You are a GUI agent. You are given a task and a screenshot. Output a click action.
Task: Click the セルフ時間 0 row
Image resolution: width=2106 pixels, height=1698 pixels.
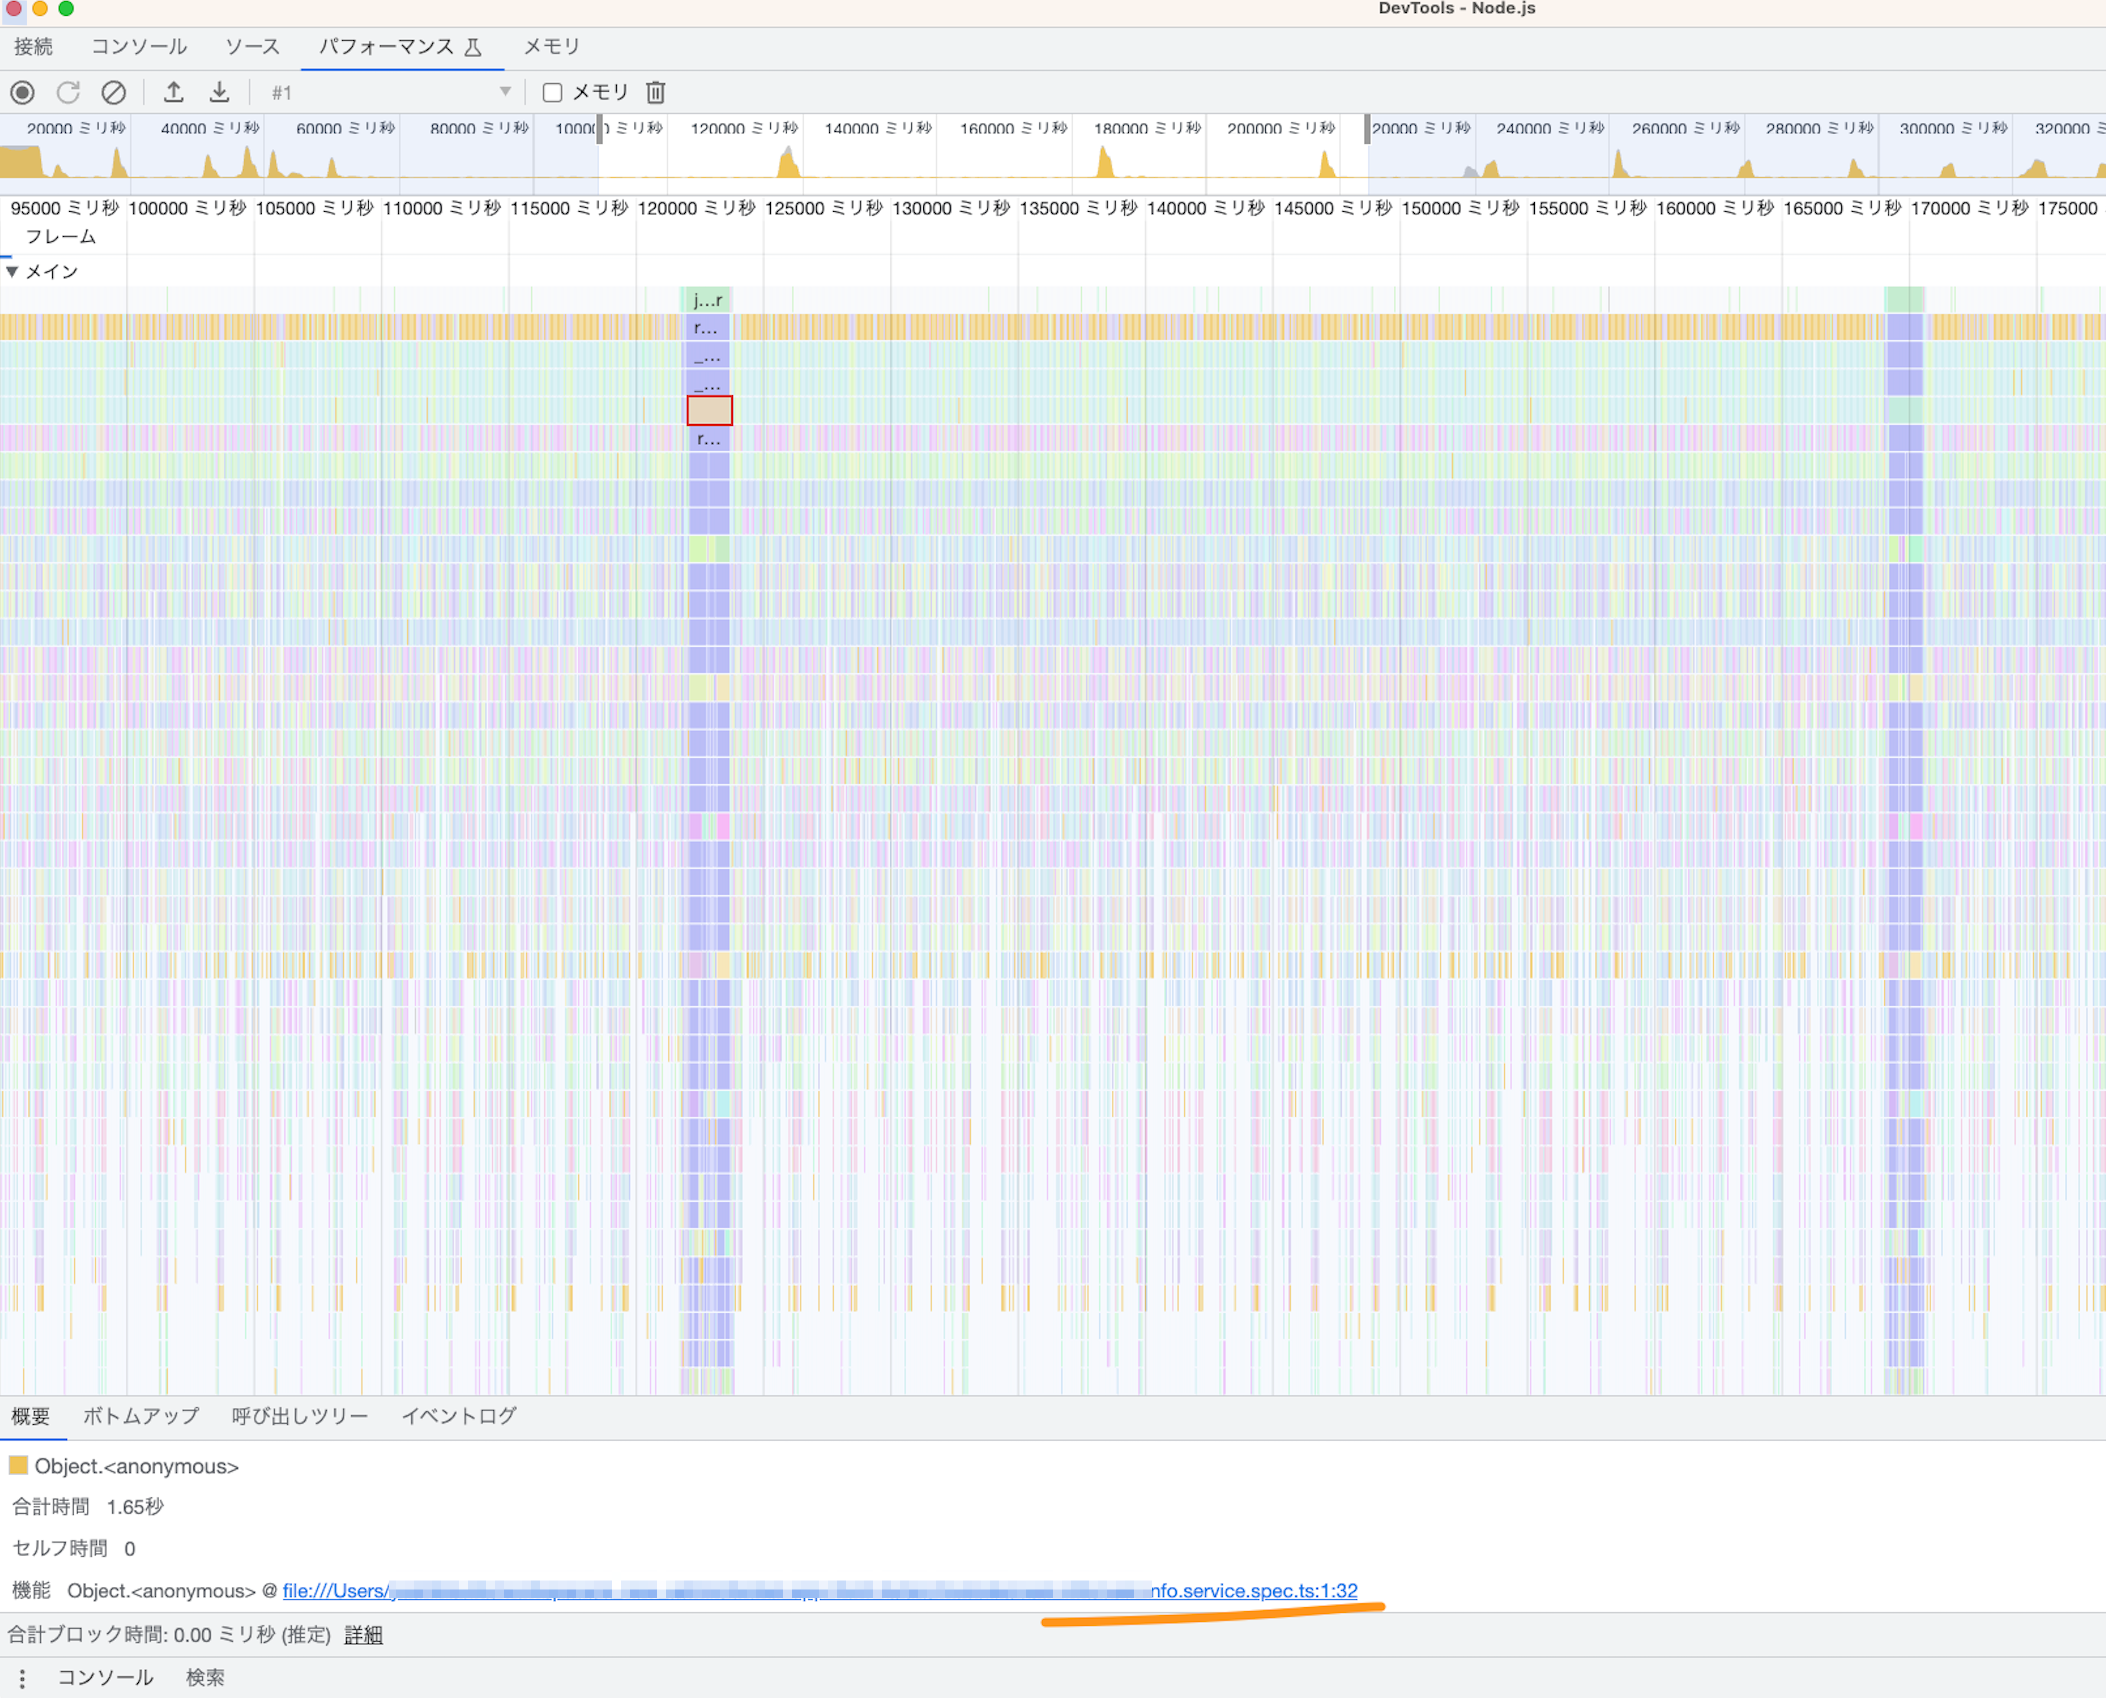point(73,1549)
